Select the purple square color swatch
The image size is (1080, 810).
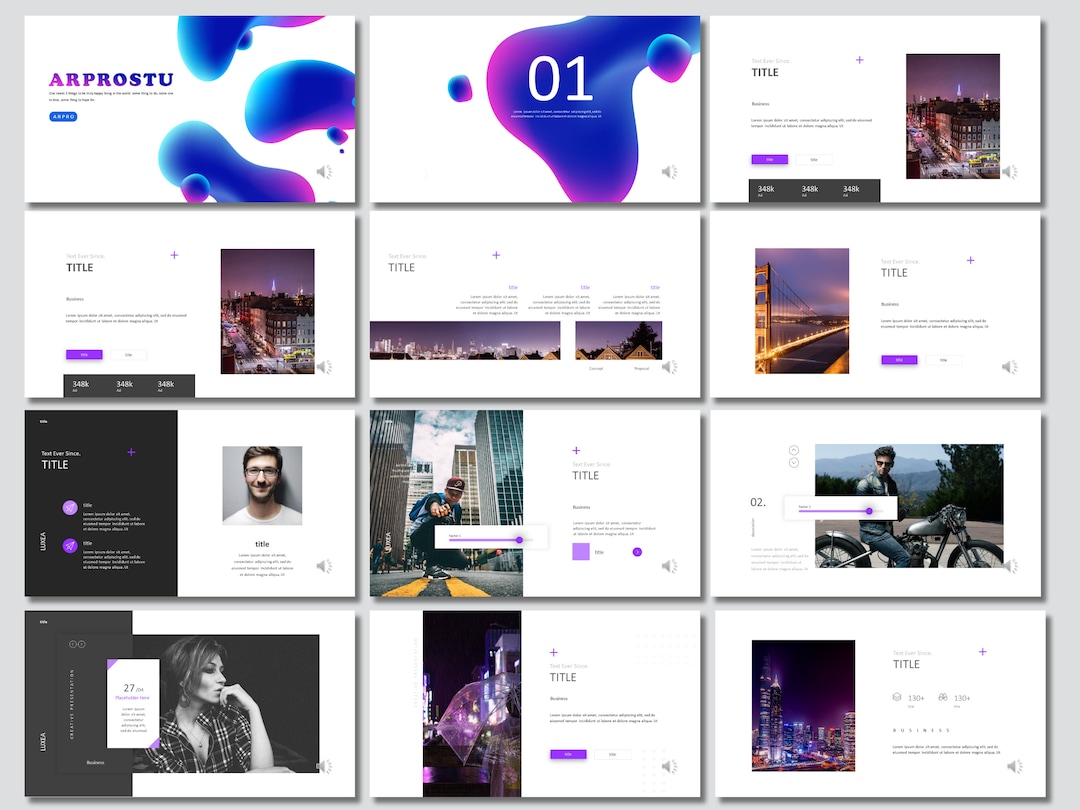pos(581,552)
